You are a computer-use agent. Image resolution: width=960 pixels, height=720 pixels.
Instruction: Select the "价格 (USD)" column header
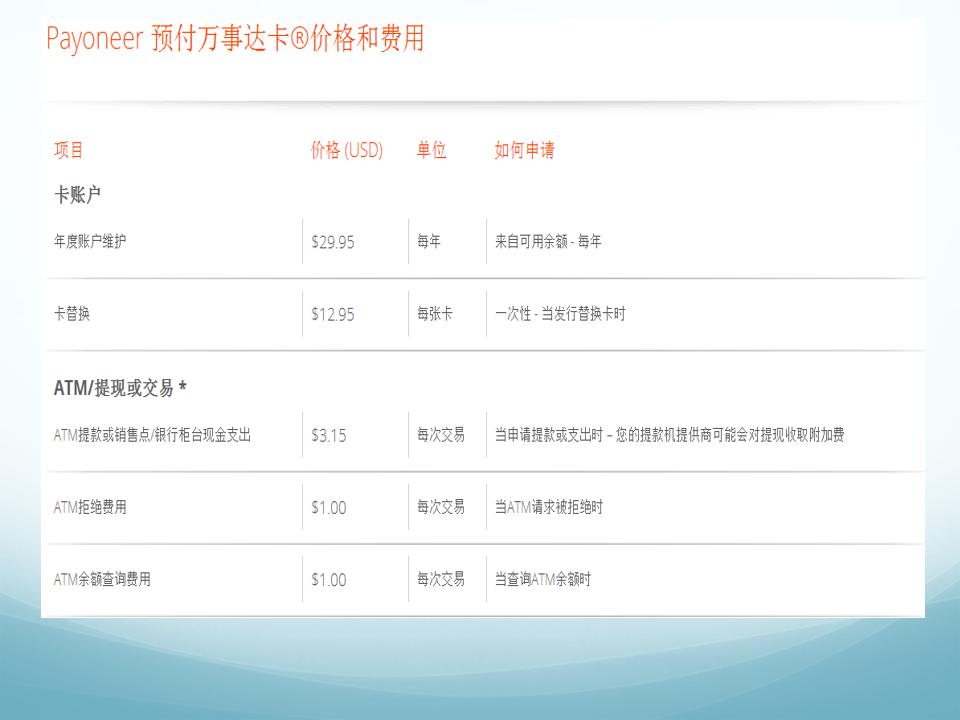[x=347, y=150]
